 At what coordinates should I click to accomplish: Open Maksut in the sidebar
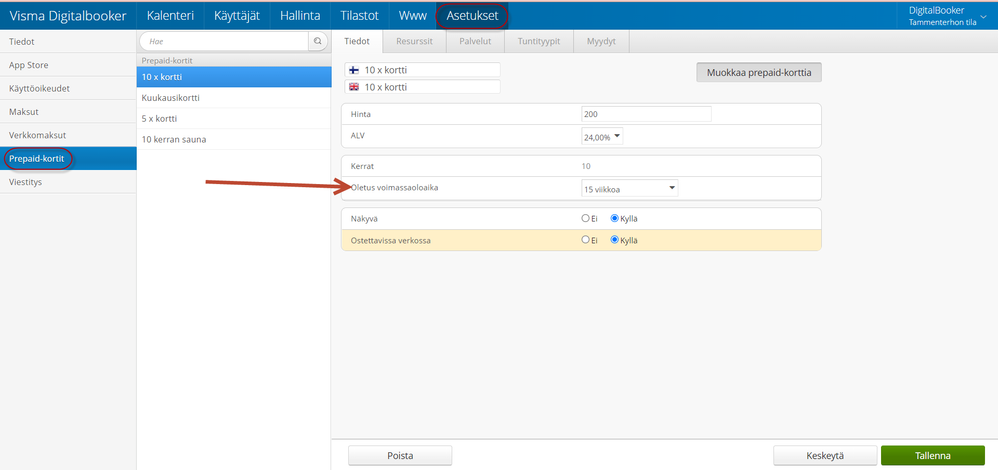[x=68, y=111]
